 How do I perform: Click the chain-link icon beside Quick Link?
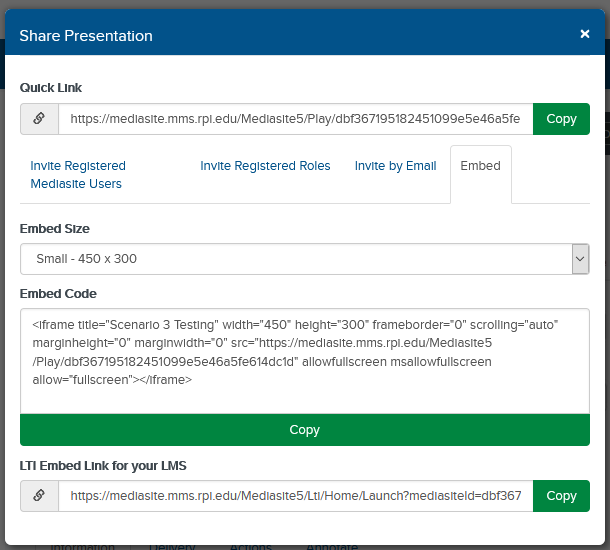pyautogui.click(x=39, y=119)
